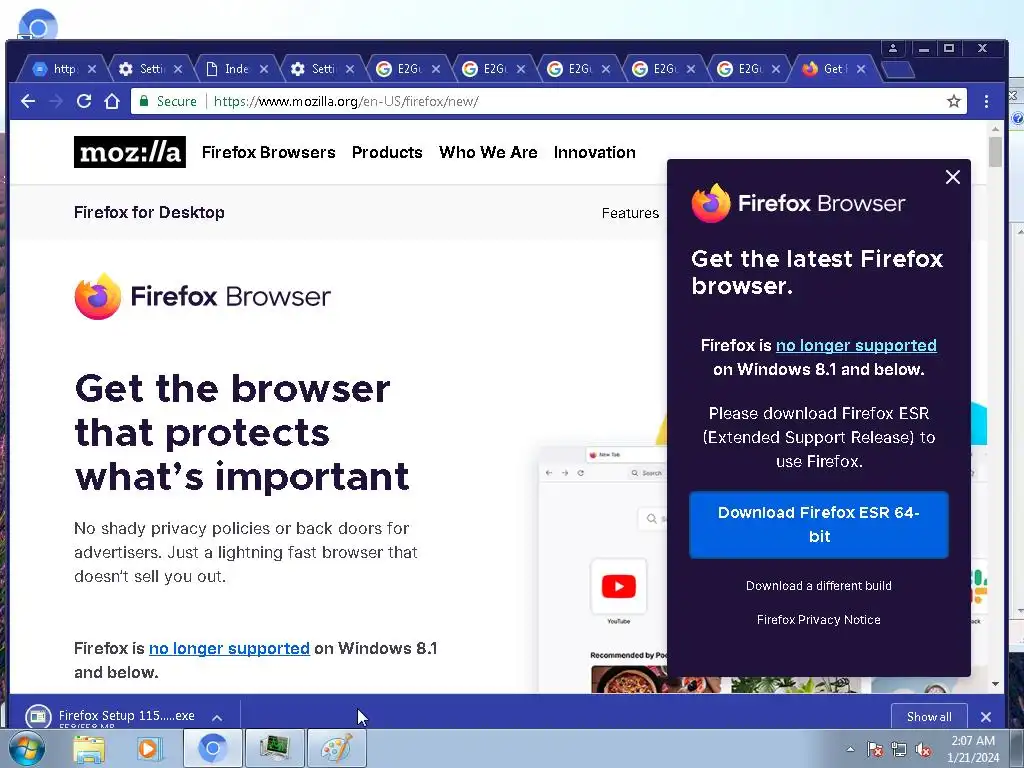Click no longer supported link in popup
The width and height of the screenshot is (1024, 768).
point(856,345)
